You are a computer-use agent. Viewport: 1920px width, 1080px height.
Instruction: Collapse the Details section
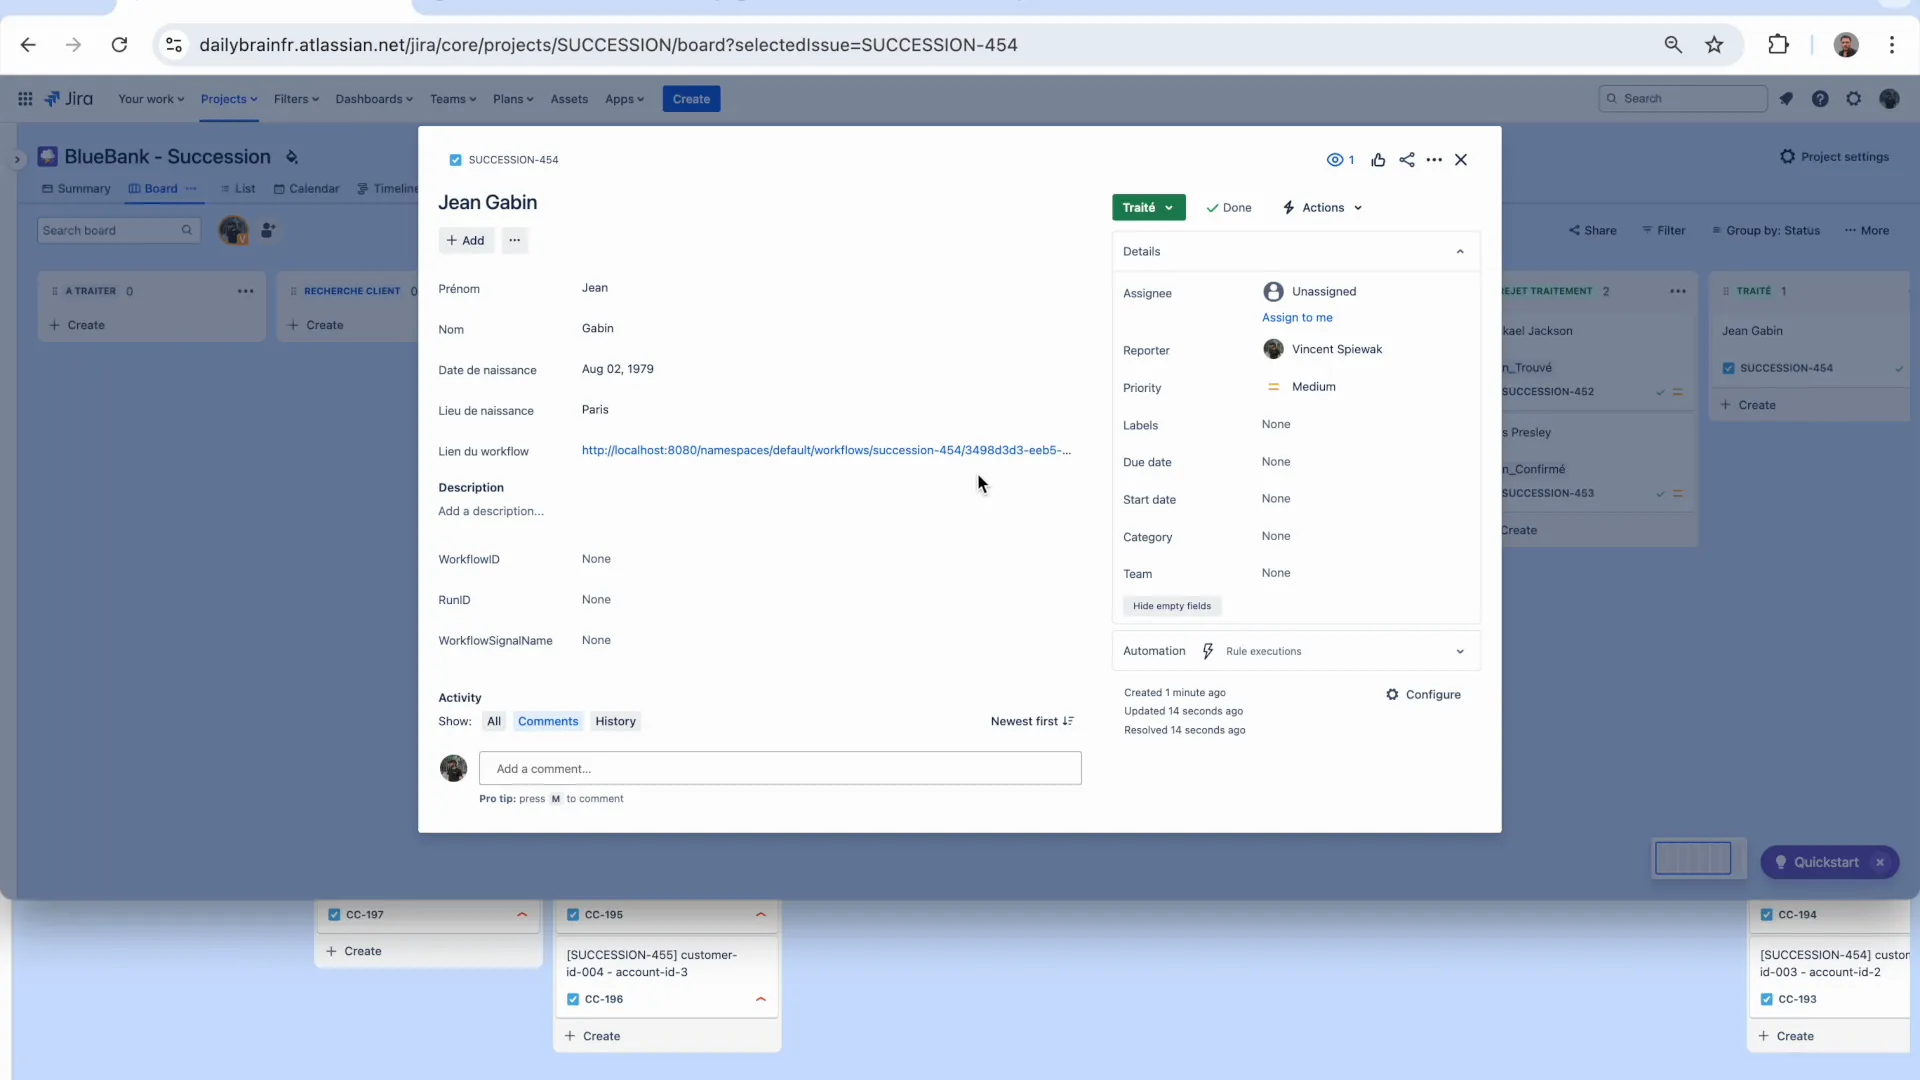pyautogui.click(x=1459, y=252)
